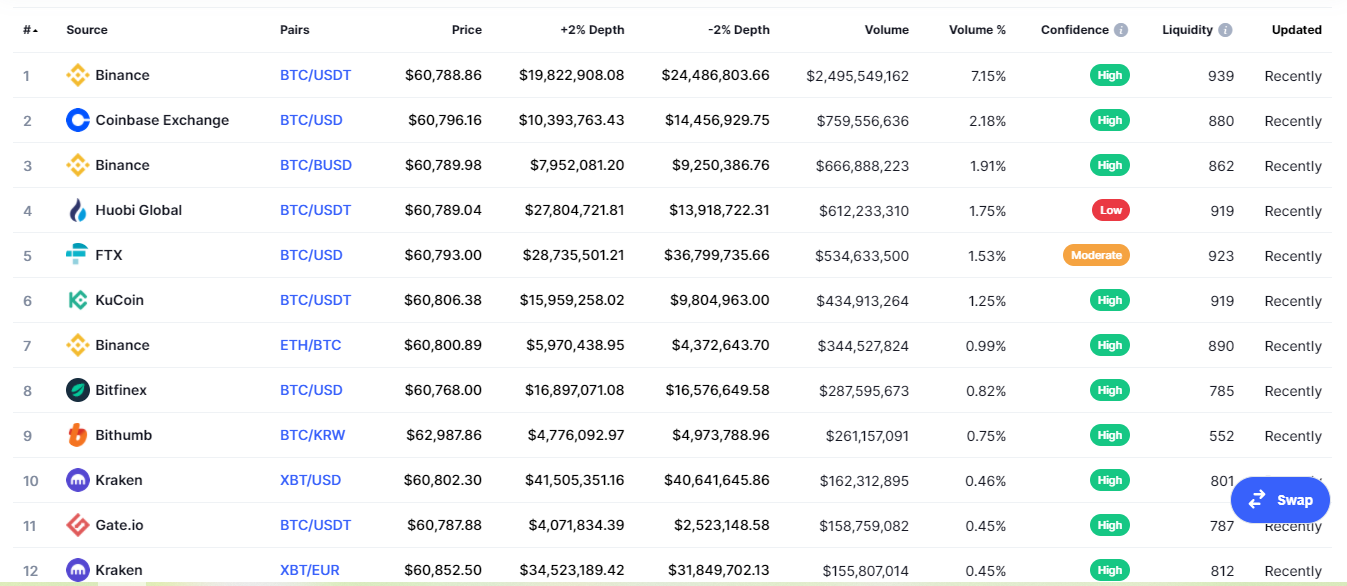Click the Gate.io logo icon

[x=77, y=525]
